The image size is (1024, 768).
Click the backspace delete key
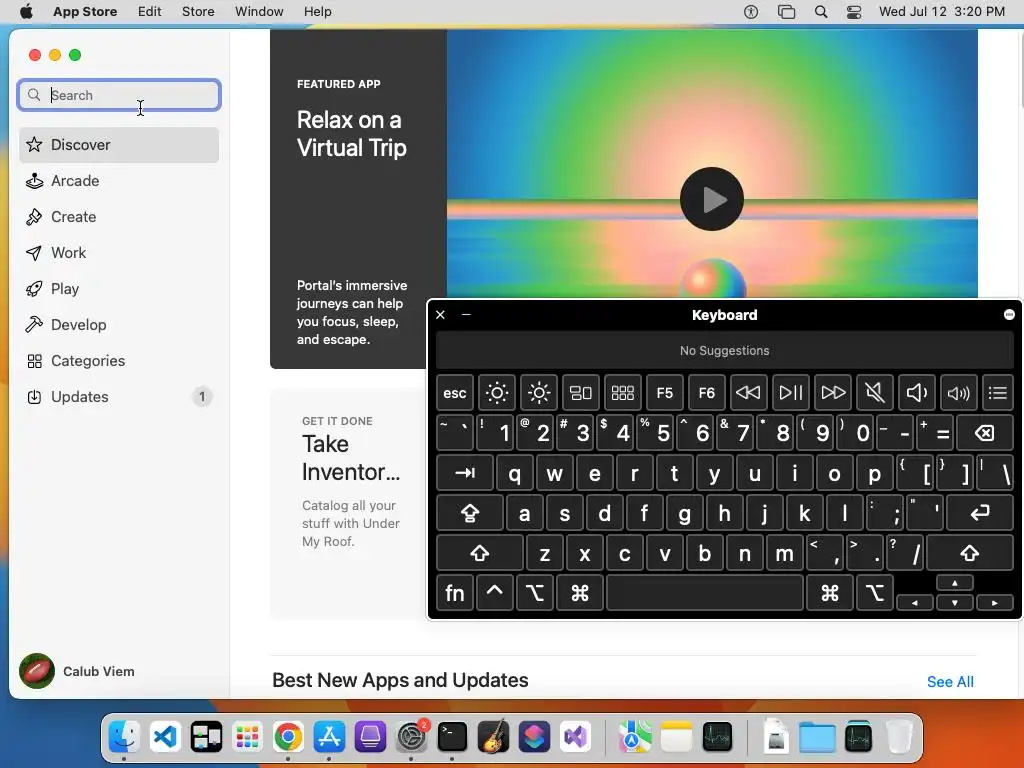(985, 433)
